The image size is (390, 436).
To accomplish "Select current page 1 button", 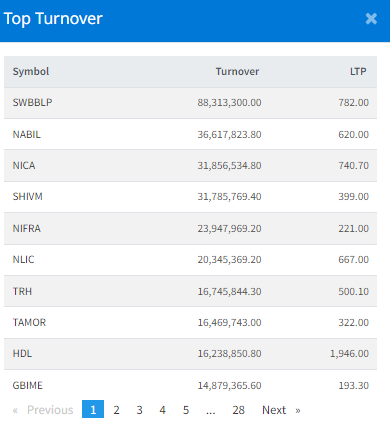I will pos(93,409).
